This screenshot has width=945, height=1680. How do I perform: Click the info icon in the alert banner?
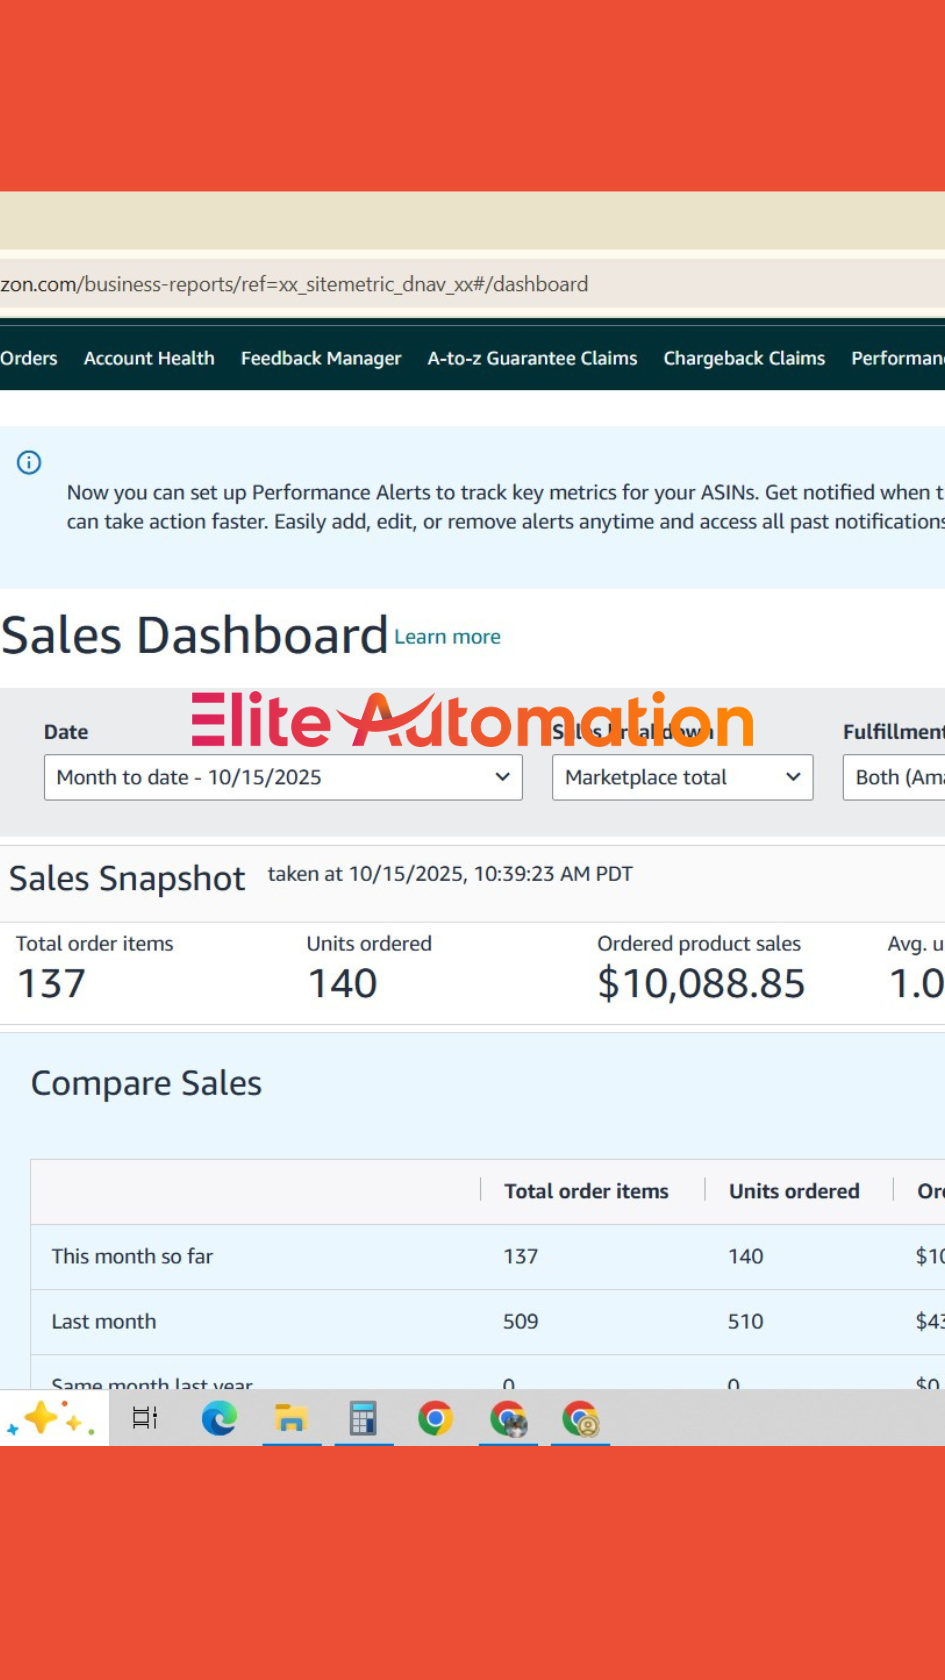point(29,462)
